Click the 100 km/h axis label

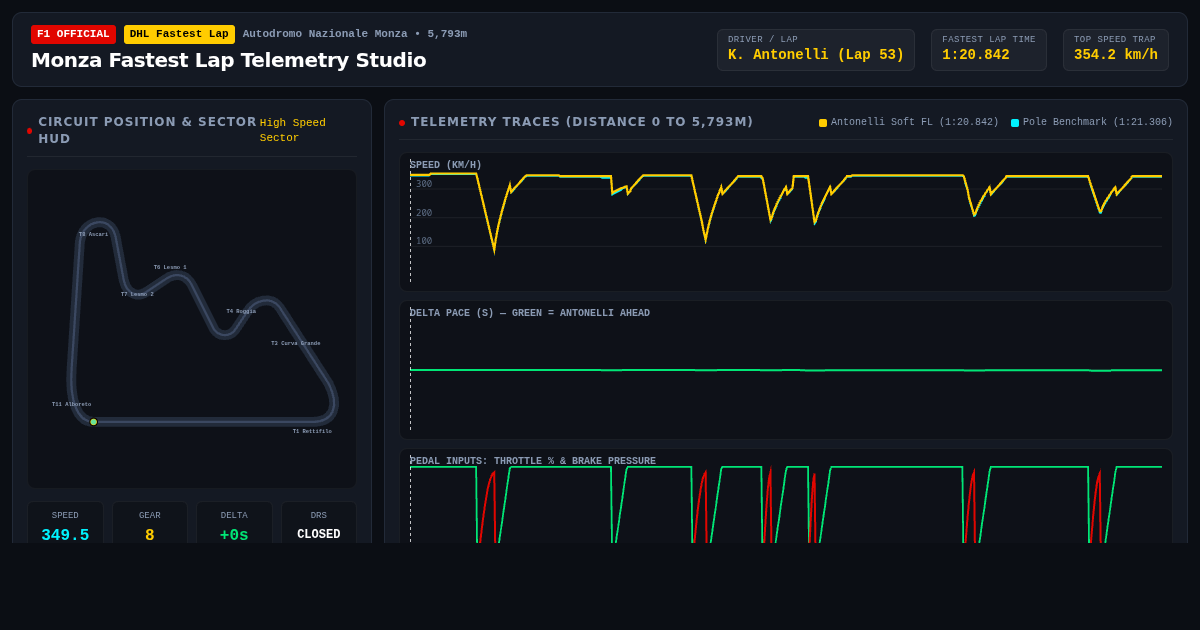(424, 241)
